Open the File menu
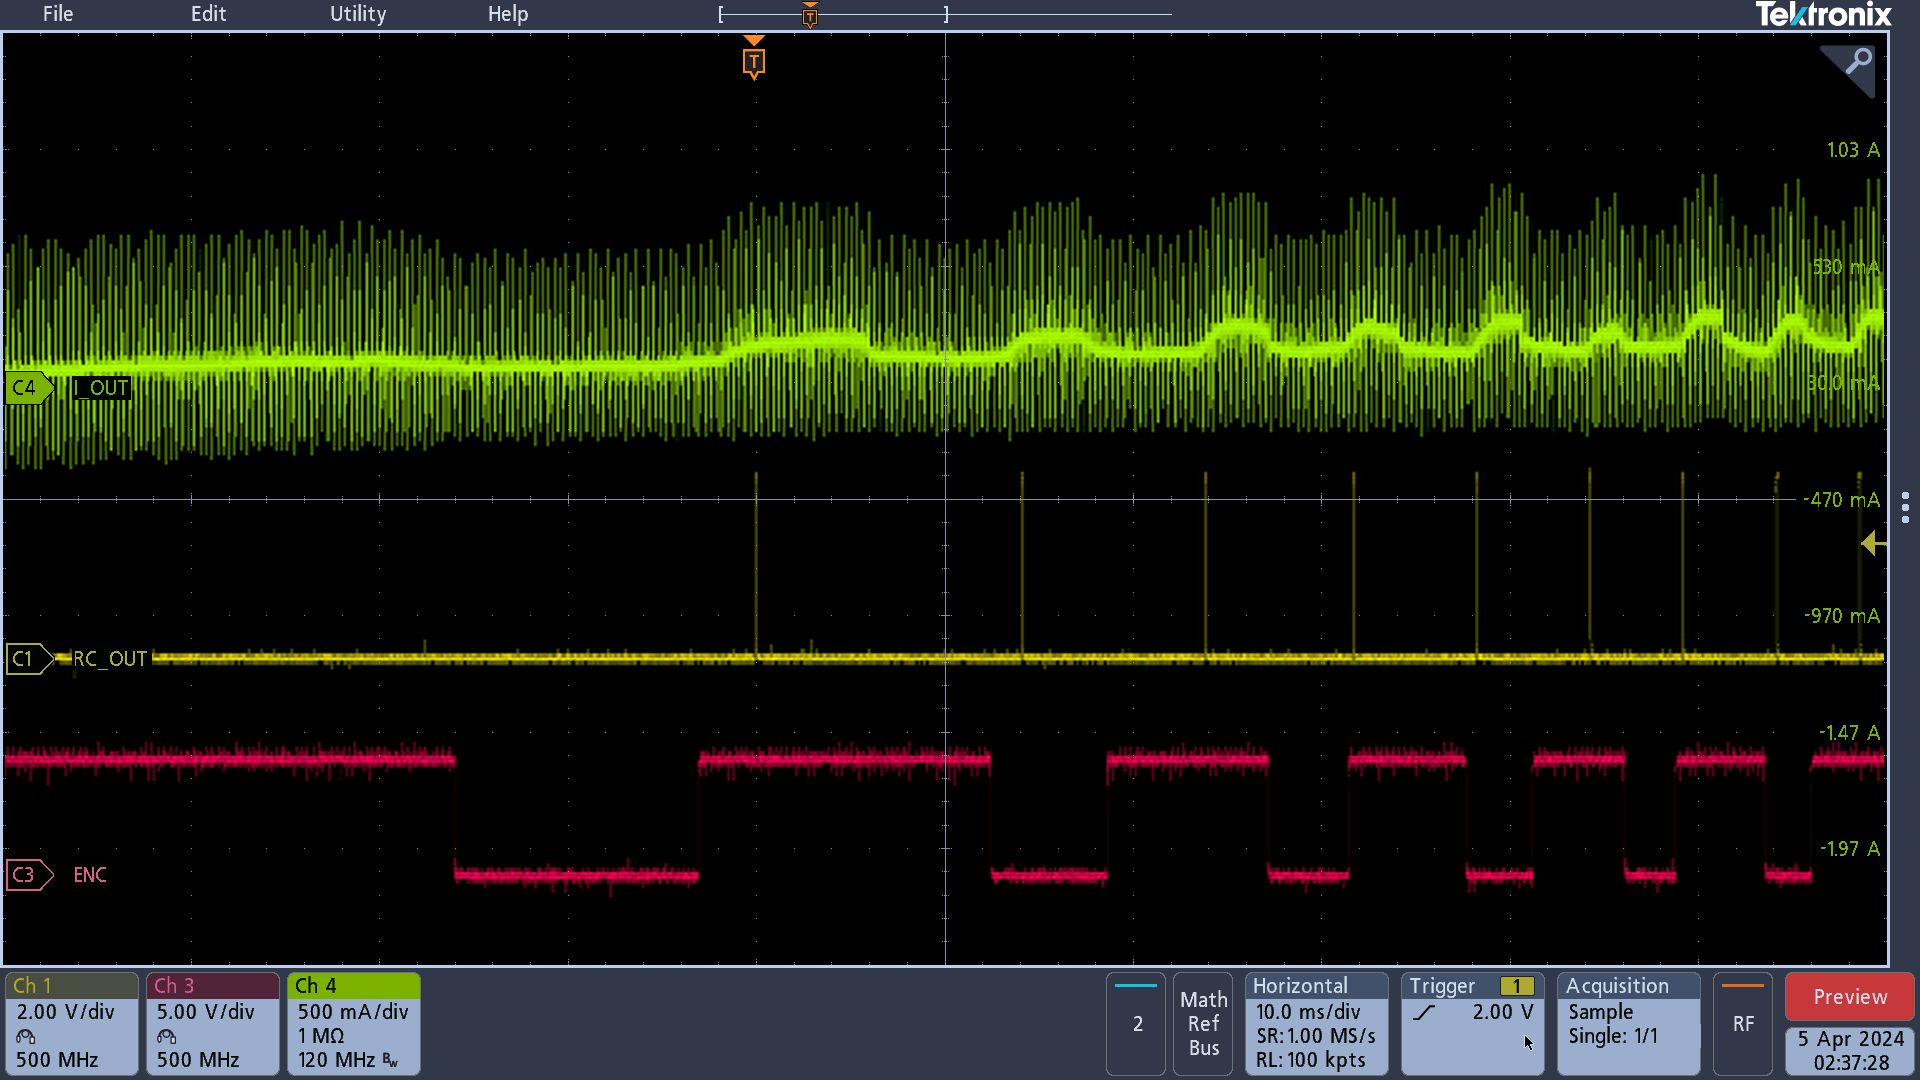This screenshot has width=1920, height=1080. (x=58, y=14)
